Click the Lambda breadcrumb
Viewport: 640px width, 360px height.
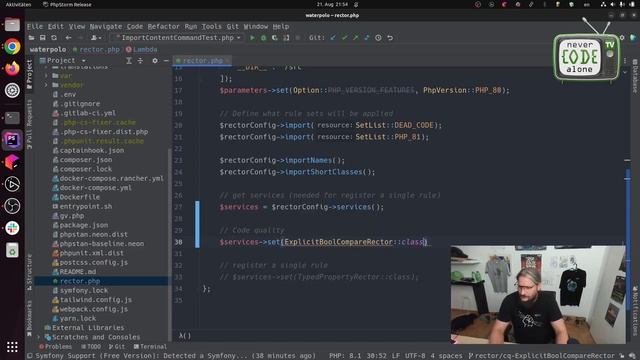tap(142, 49)
